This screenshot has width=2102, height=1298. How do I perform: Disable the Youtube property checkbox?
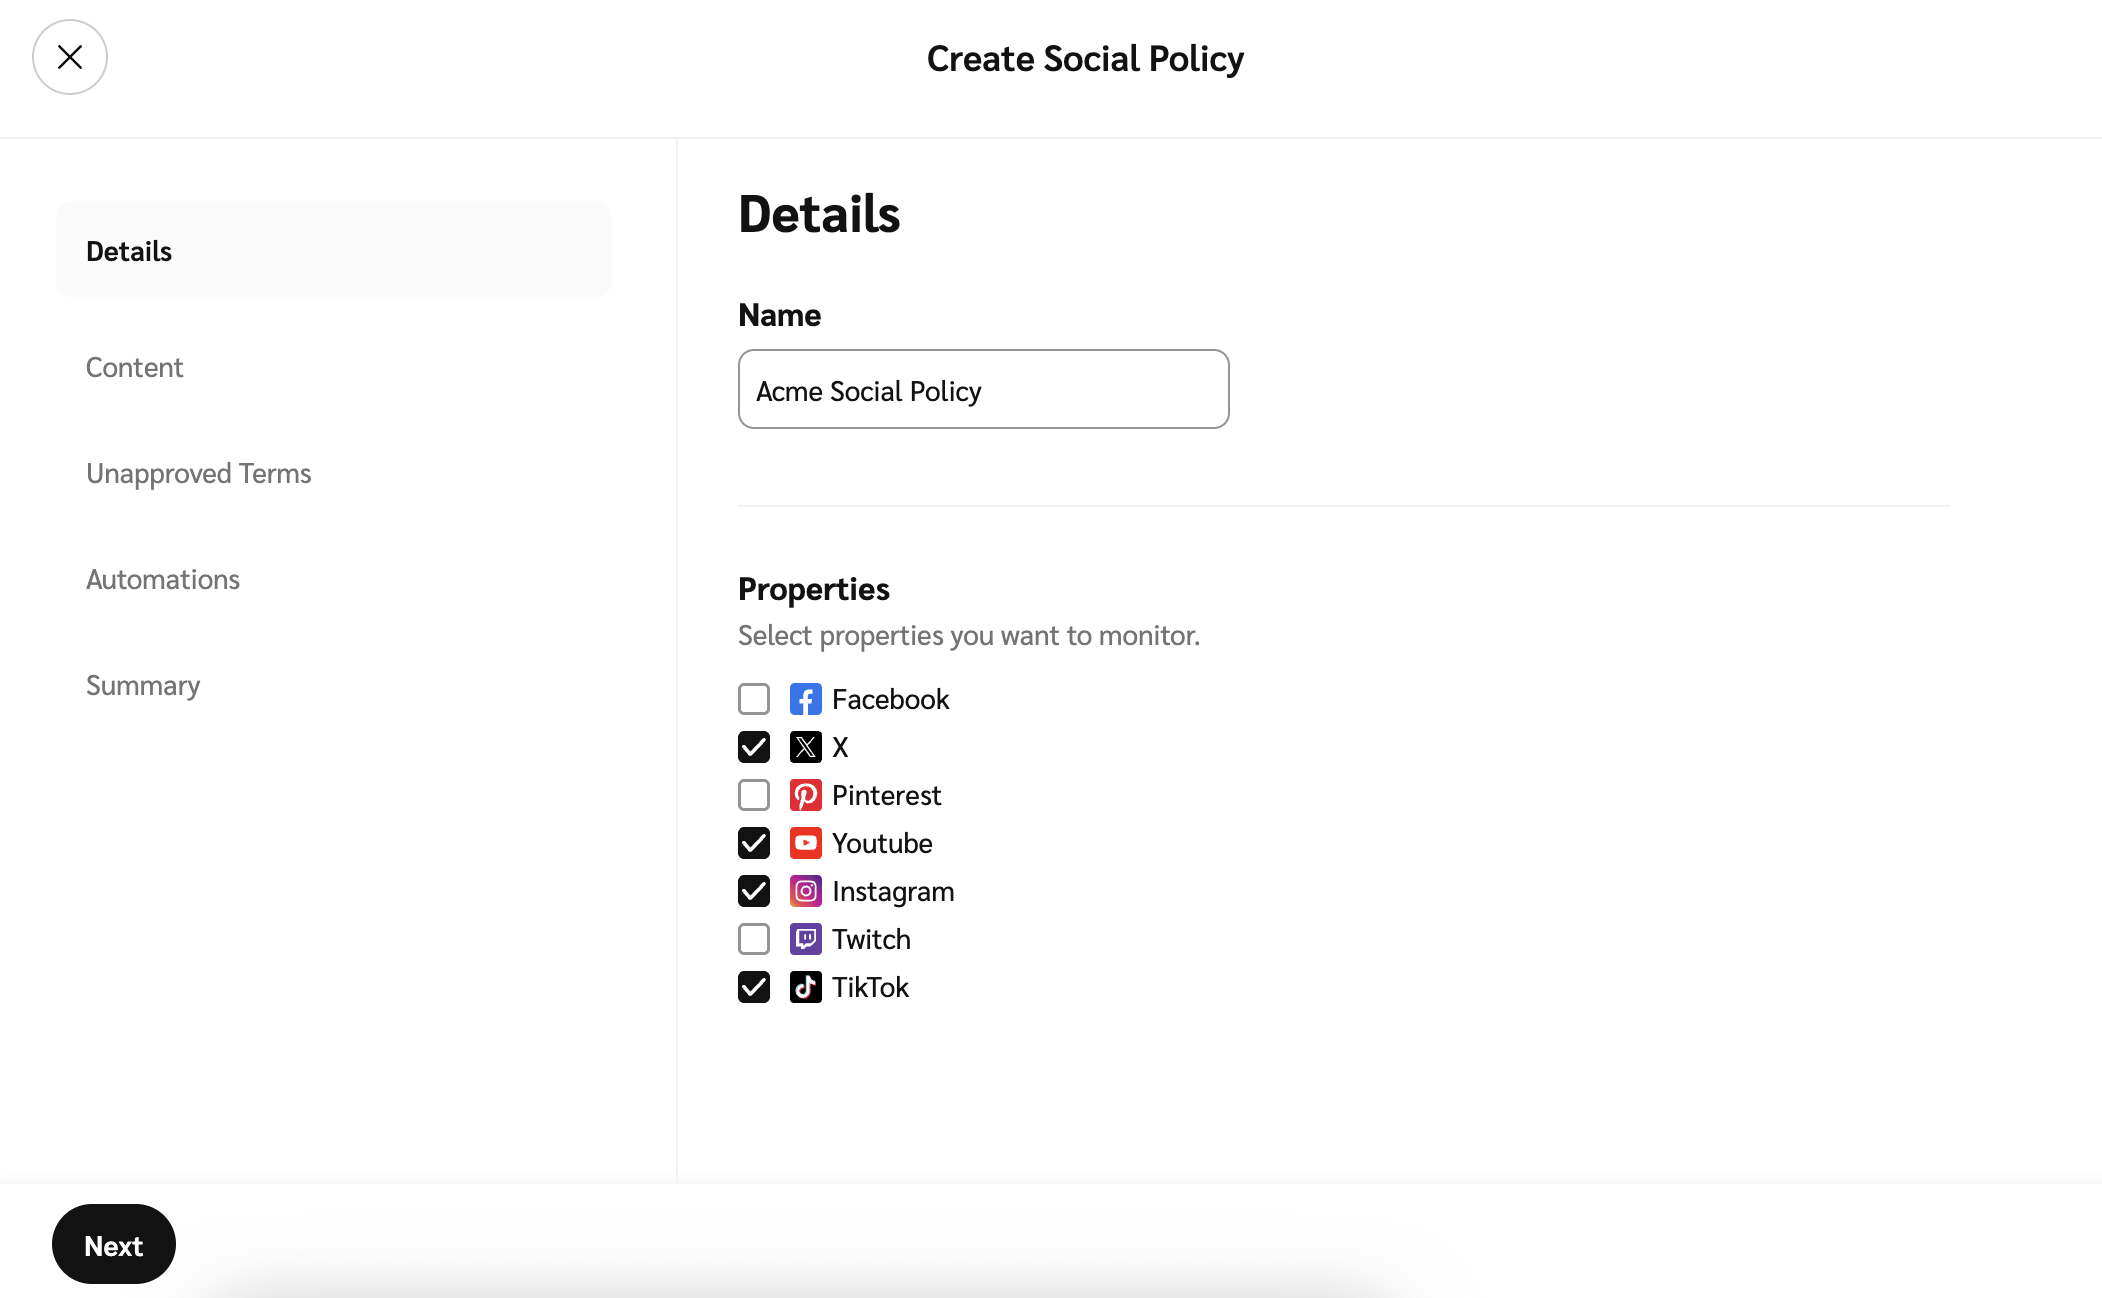tap(754, 843)
